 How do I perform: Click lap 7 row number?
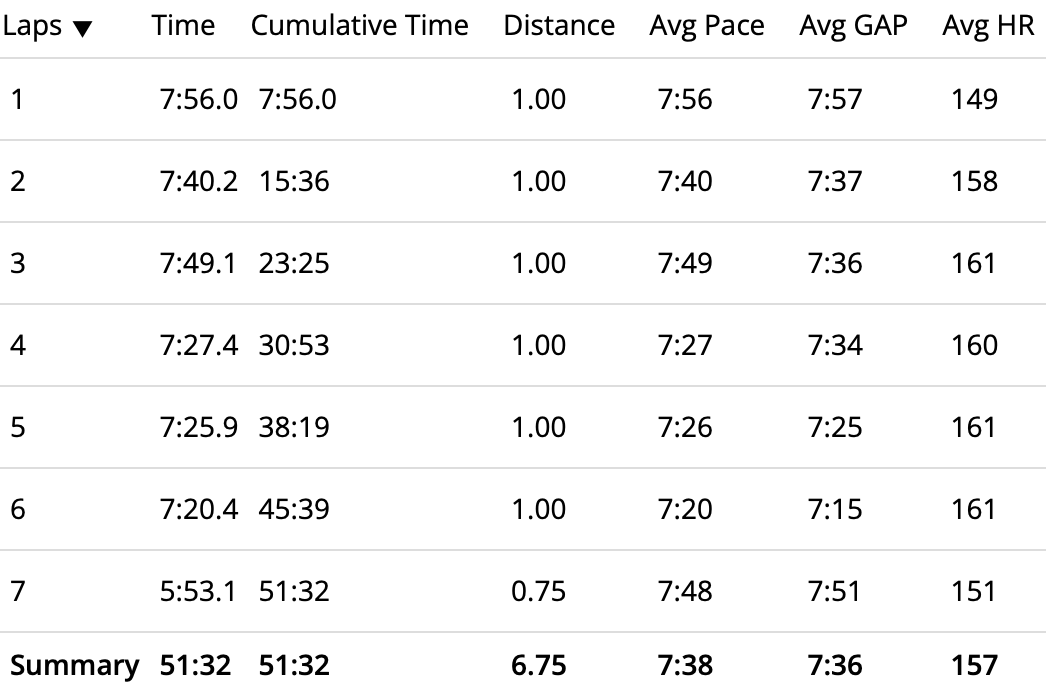pyautogui.click(x=17, y=591)
